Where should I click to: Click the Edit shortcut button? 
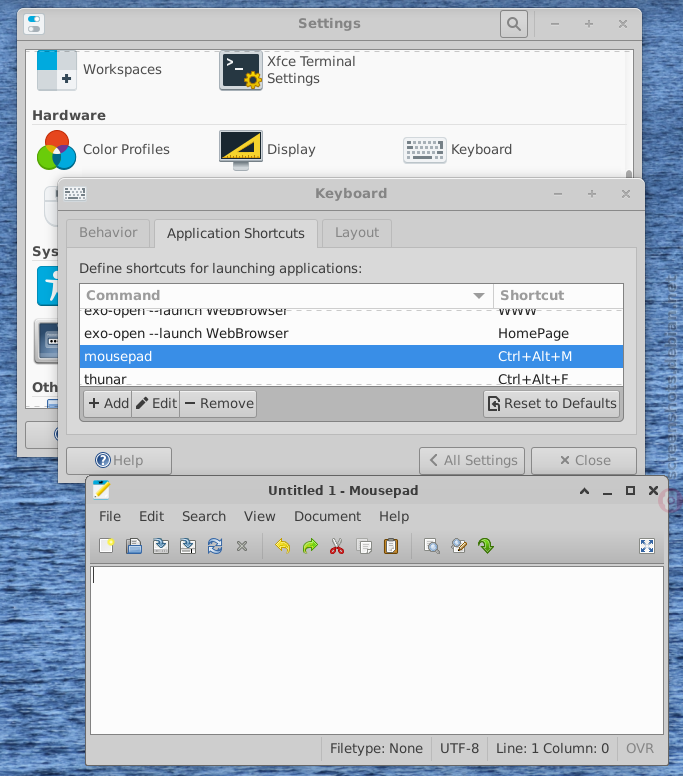pyautogui.click(x=156, y=403)
